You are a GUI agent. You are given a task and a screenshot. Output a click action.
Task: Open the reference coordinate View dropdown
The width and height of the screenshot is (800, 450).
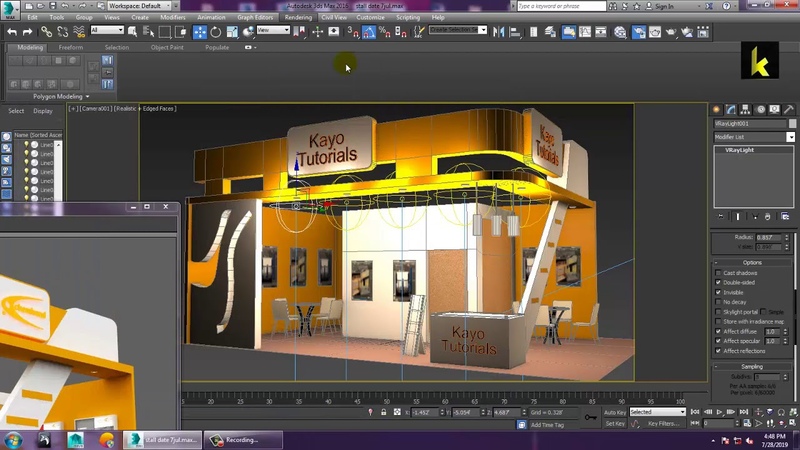273,30
